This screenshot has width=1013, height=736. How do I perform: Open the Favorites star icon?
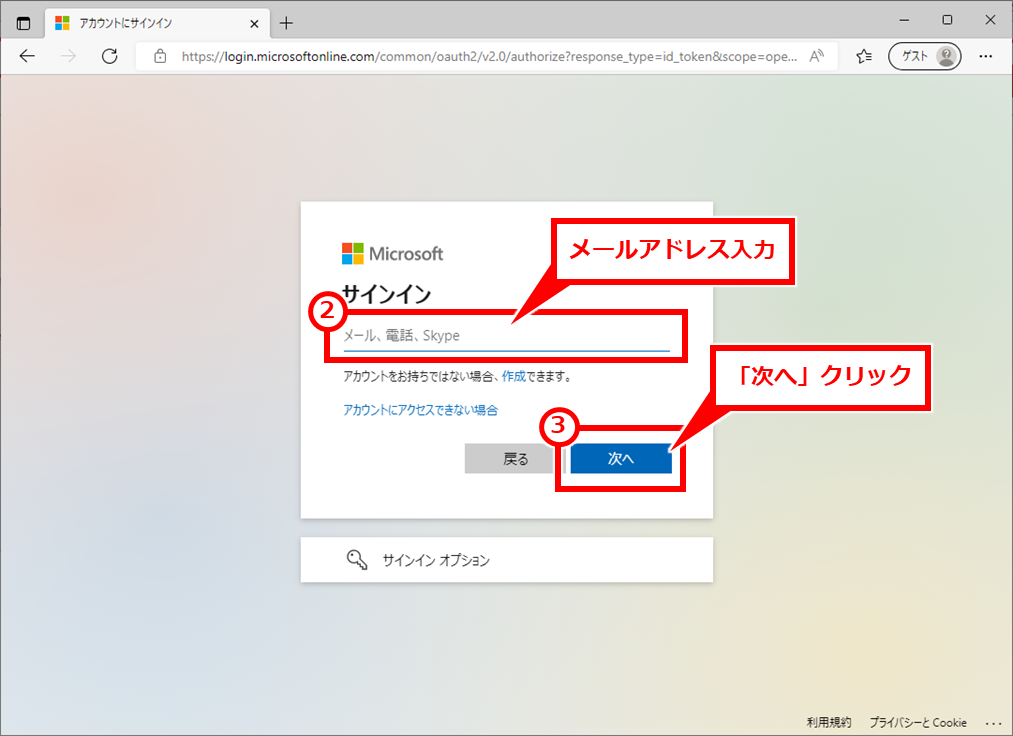click(x=864, y=56)
